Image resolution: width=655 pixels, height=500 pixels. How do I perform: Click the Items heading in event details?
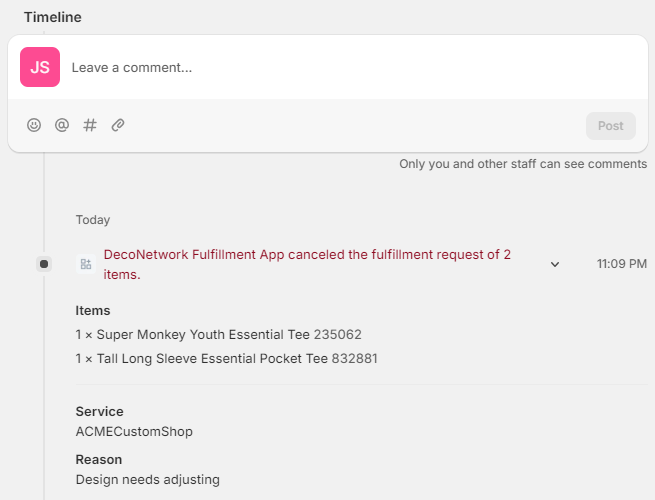(93, 311)
